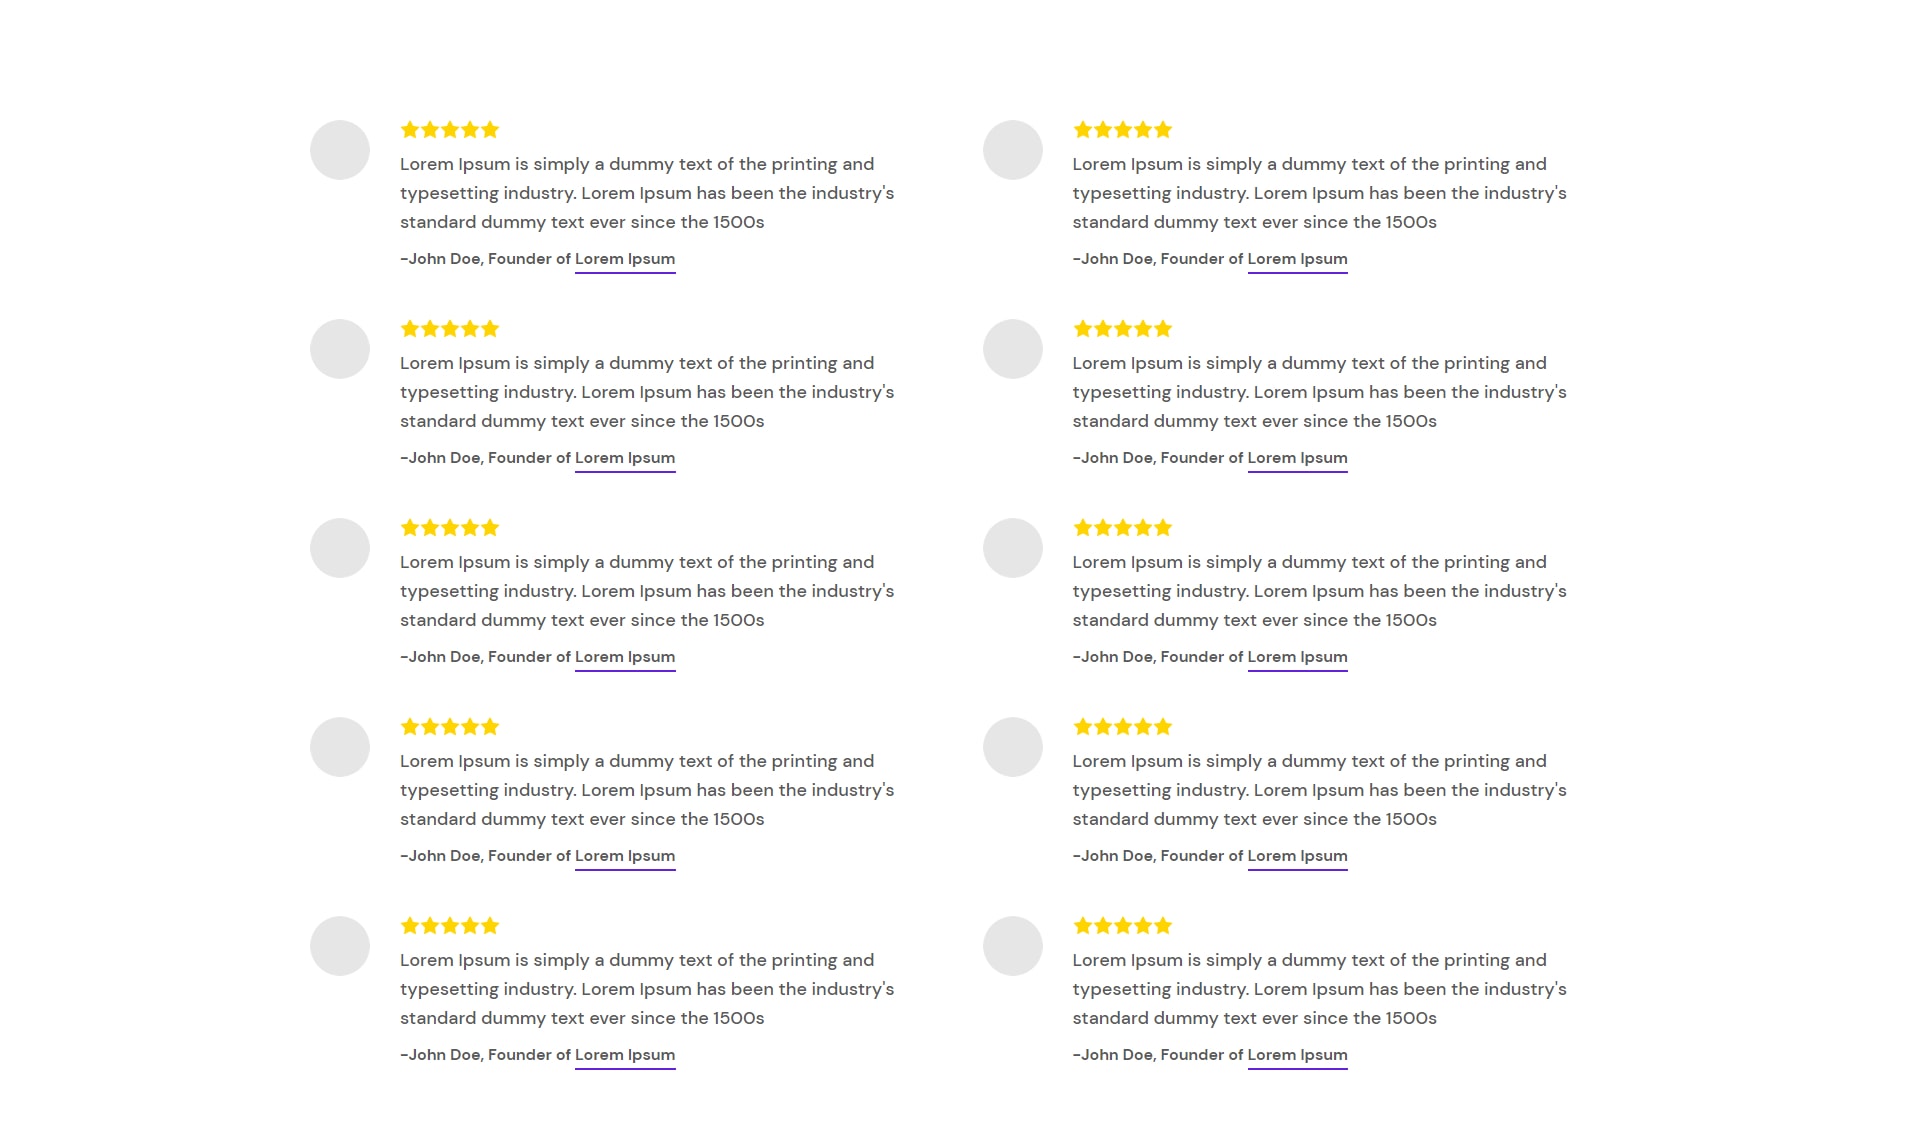The width and height of the screenshot is (1920, 1140).
Task: Open the Lorem Ipsum link in the bottom-left testimonial
Action: [625, 1055]
